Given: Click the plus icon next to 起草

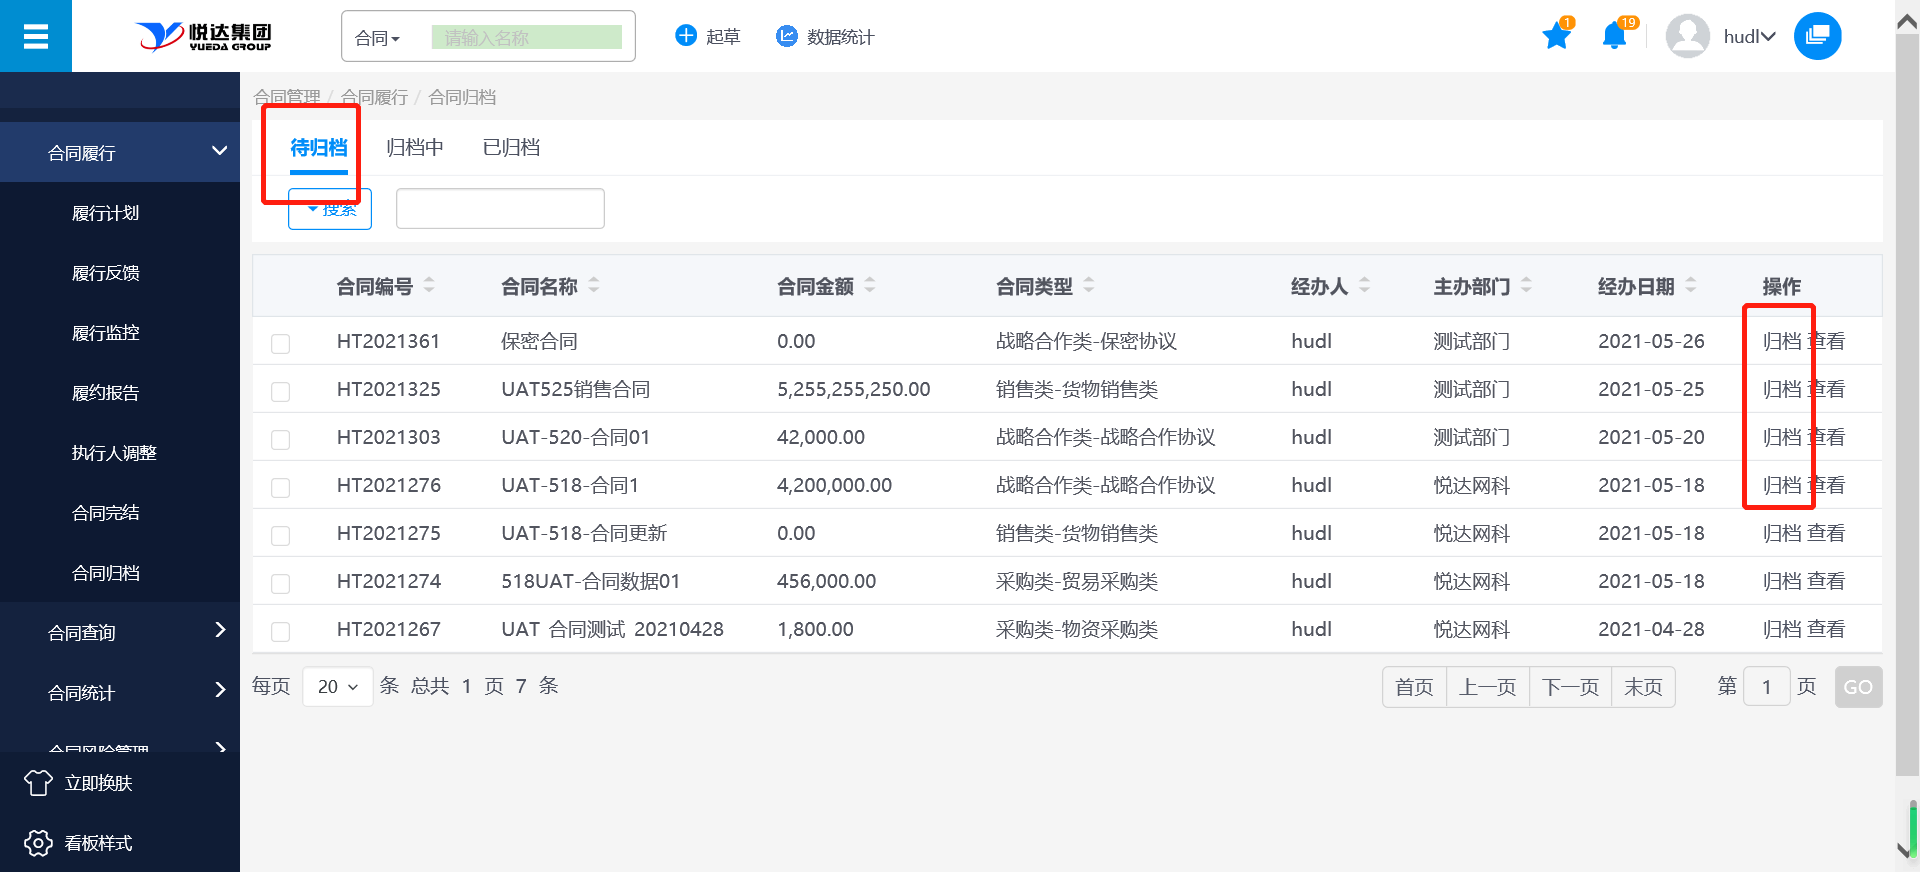Looking at the screenshot, I should [686, 36].
